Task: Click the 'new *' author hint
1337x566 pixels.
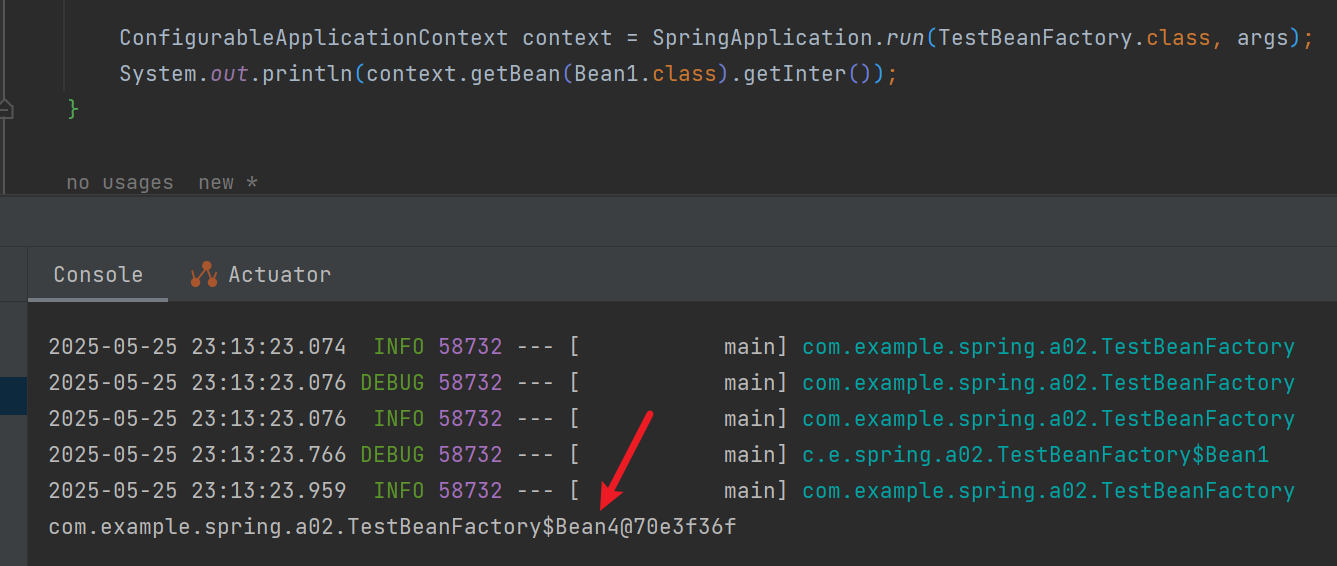Action: point(228,182)
